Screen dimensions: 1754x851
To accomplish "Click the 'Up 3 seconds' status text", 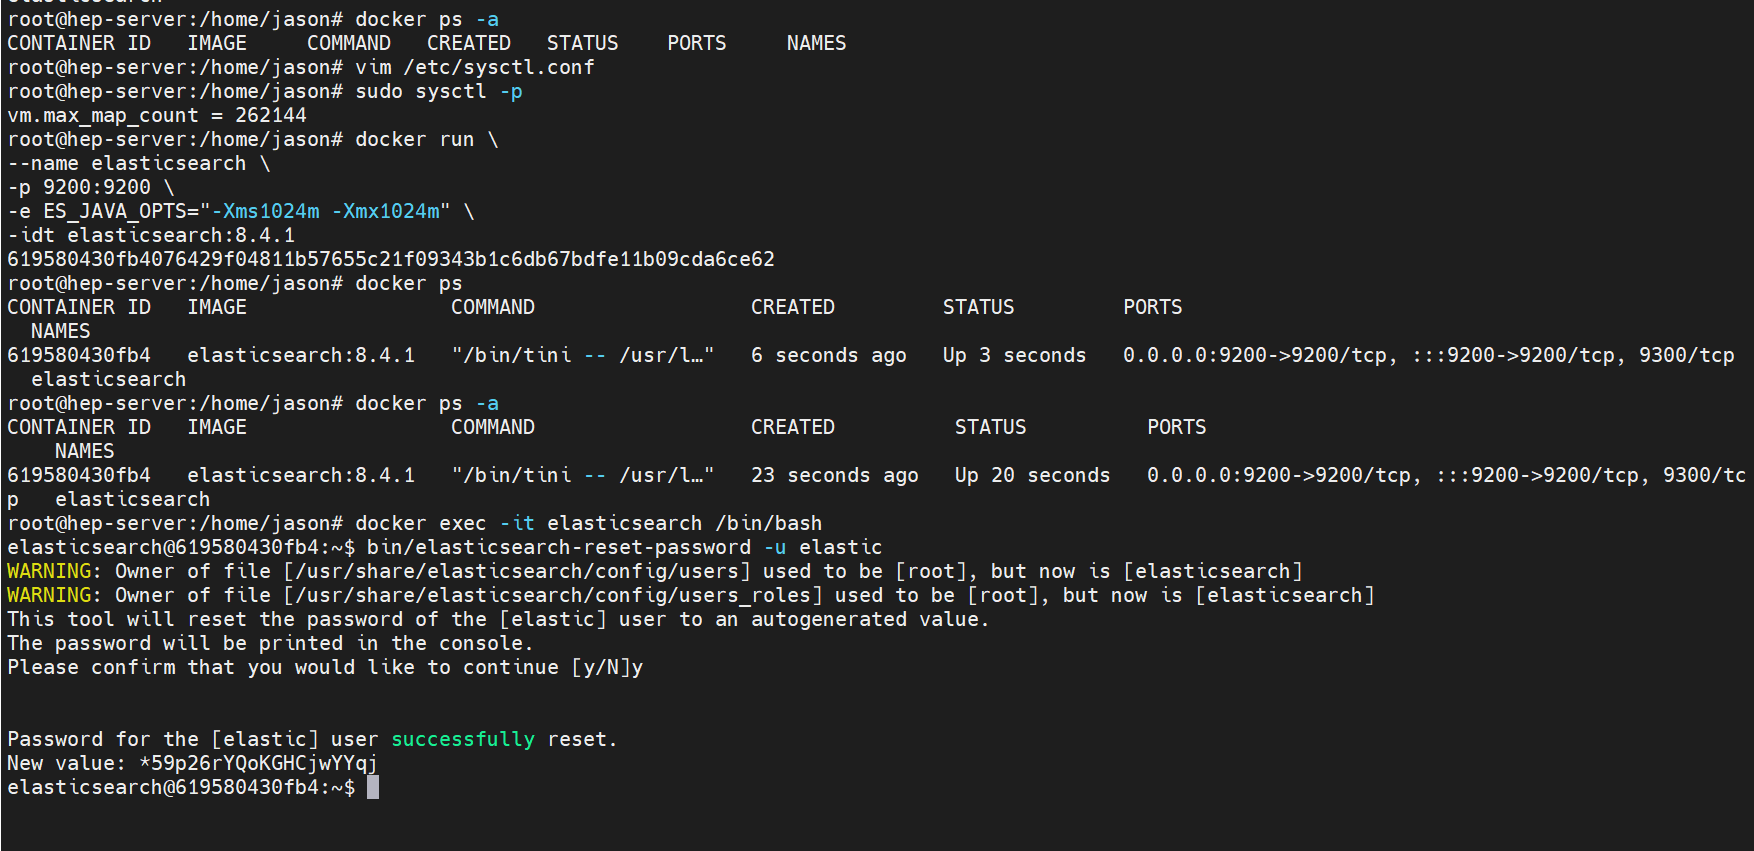I will [1013, 355].
